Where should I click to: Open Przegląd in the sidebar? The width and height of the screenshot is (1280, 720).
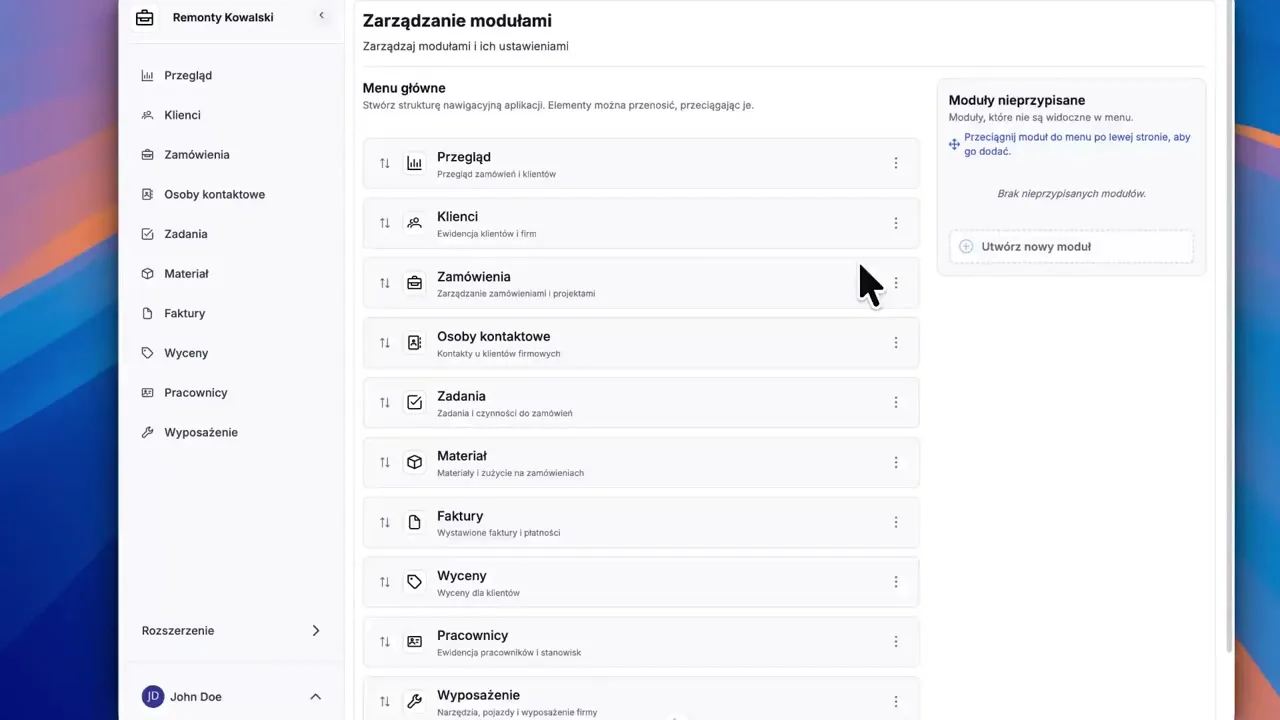(x=187, y=75)
